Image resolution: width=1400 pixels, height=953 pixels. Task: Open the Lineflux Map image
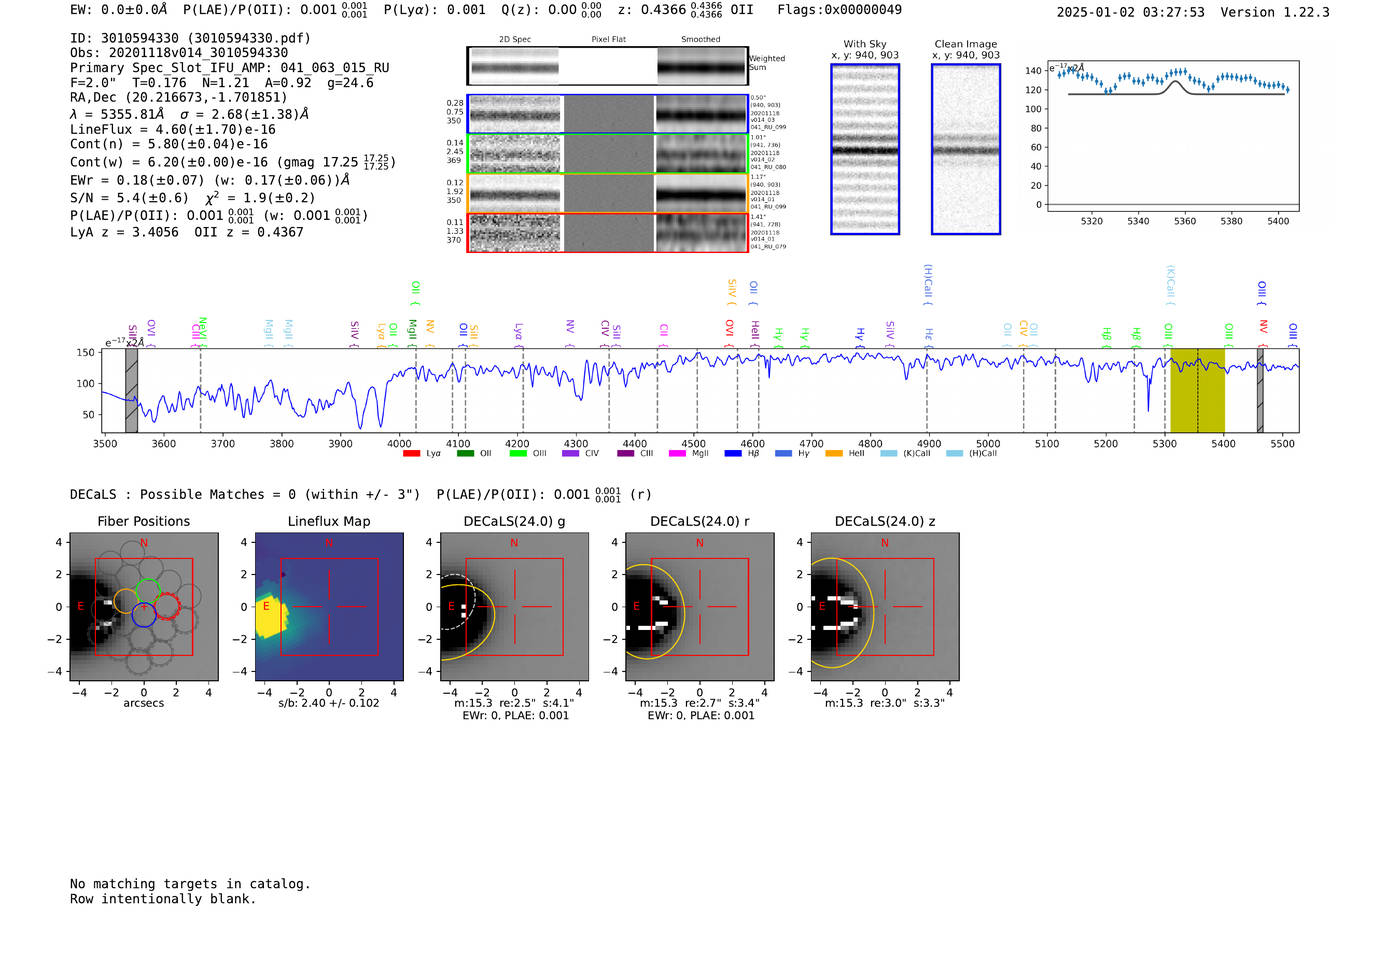(329, 606)
